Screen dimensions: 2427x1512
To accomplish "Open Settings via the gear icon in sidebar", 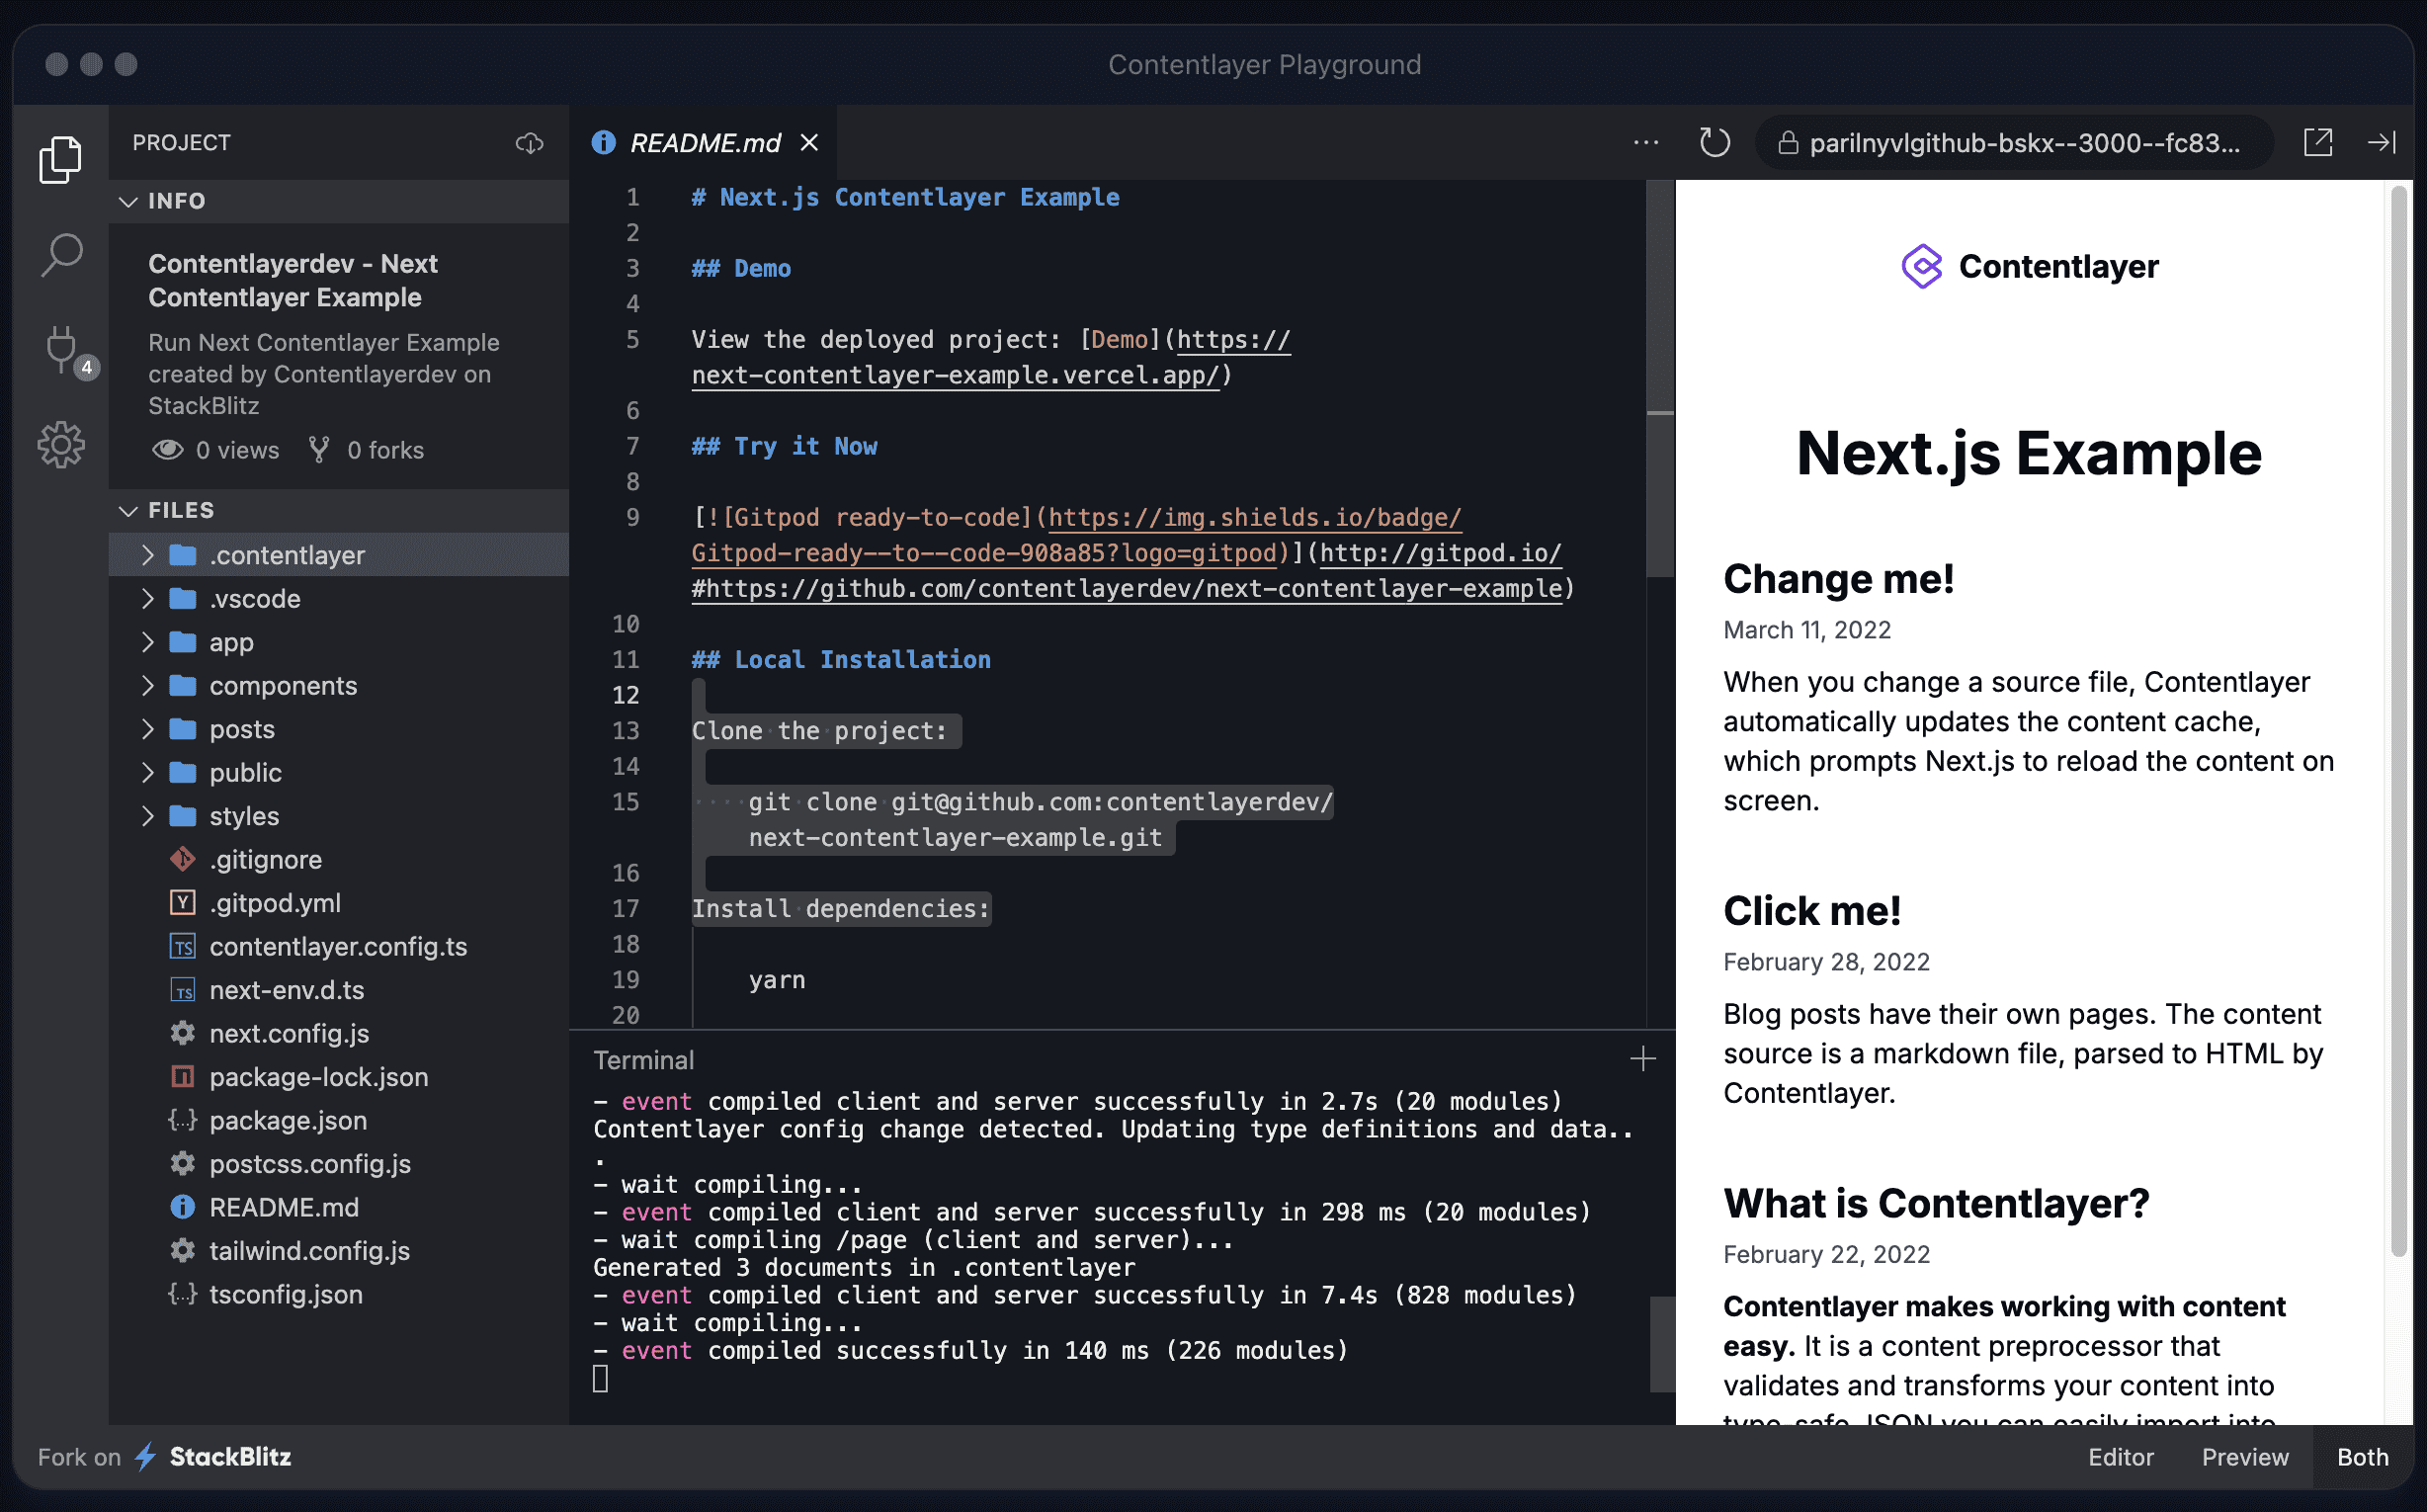I will pos(60,444).
